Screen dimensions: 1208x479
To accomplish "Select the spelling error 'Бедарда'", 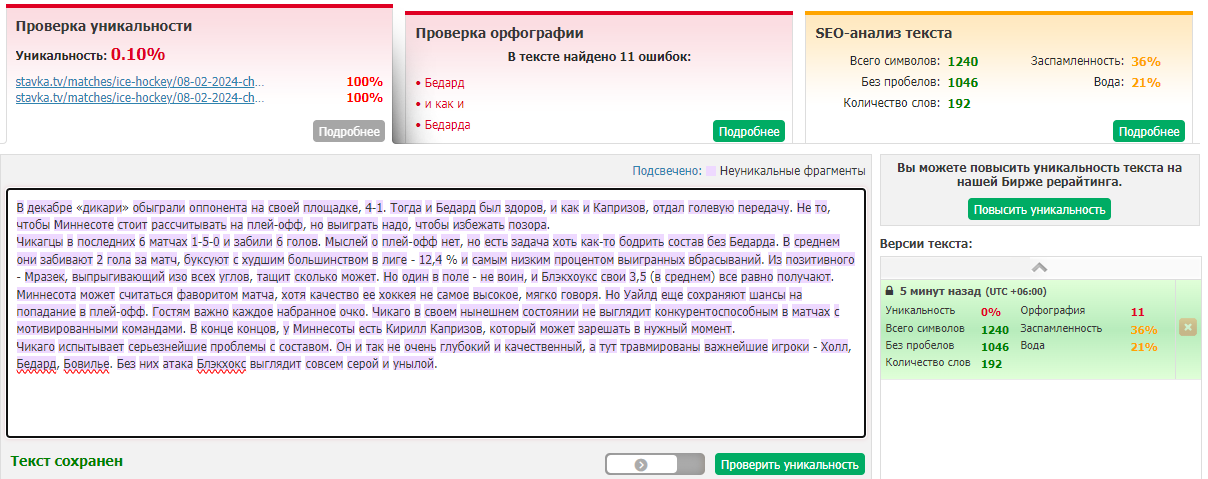I will [x=447, y=125].
